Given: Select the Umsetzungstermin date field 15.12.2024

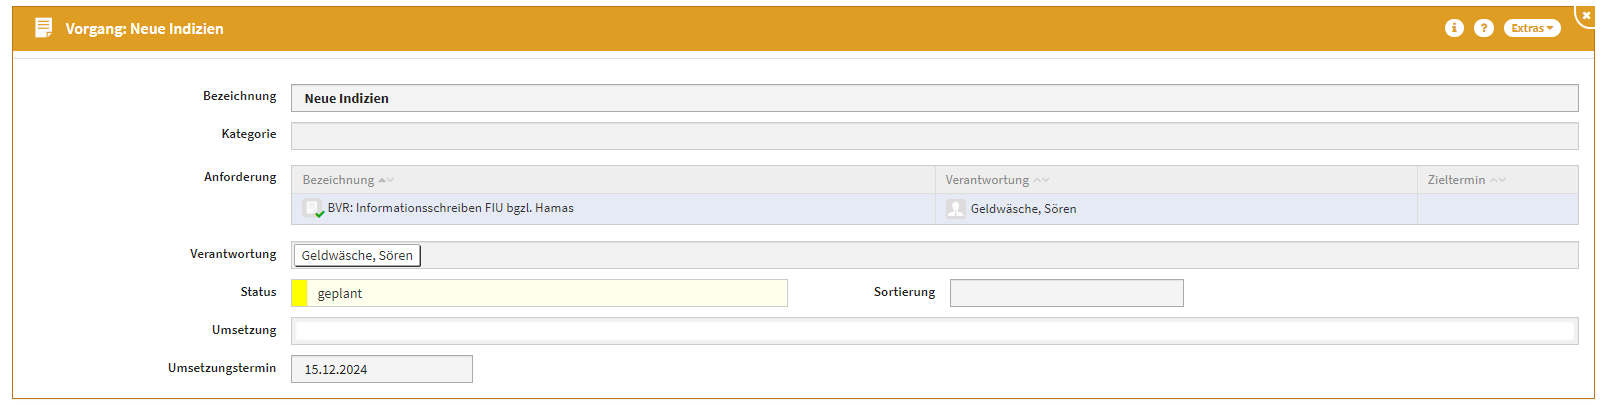Looking at the screenshot, I should click(x=381, y=369).
